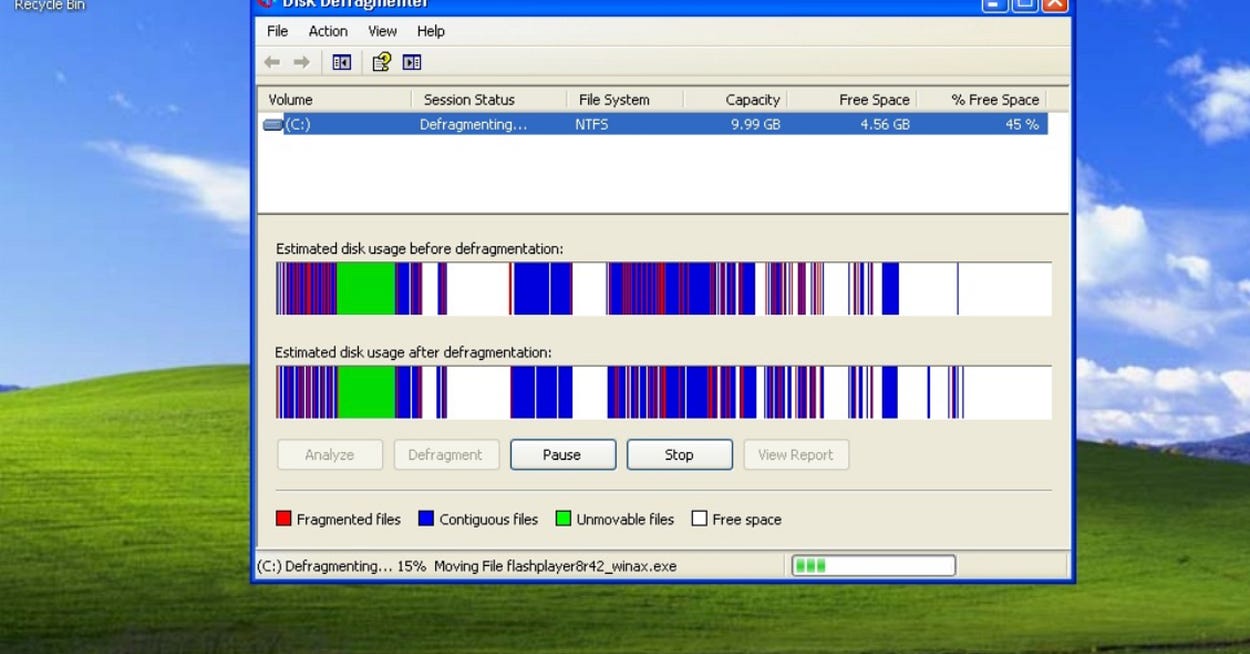
Task: Open the View menu
Action: (382, 31)
